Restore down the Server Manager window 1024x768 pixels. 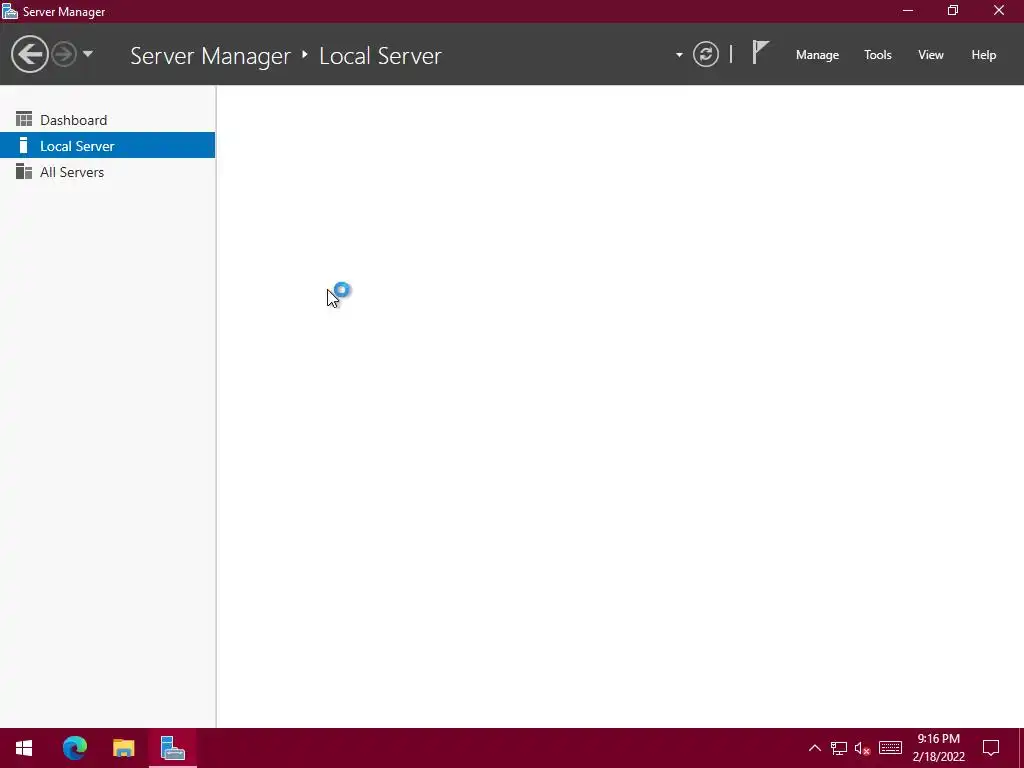(x=953, y=11)
